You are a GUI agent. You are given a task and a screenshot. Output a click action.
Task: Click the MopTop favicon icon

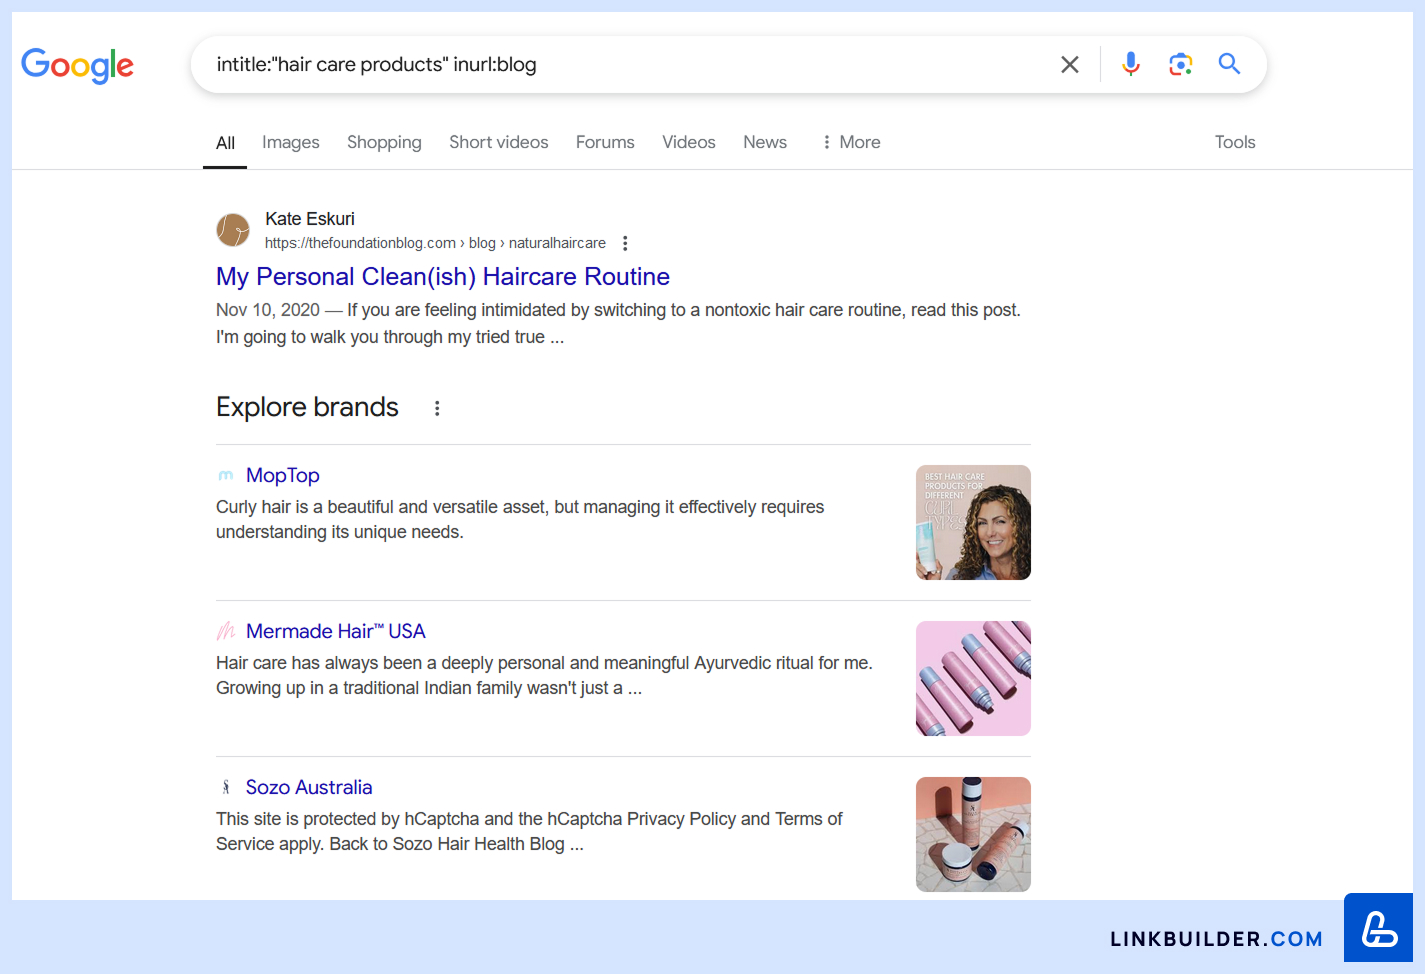[x=226, y=475]
